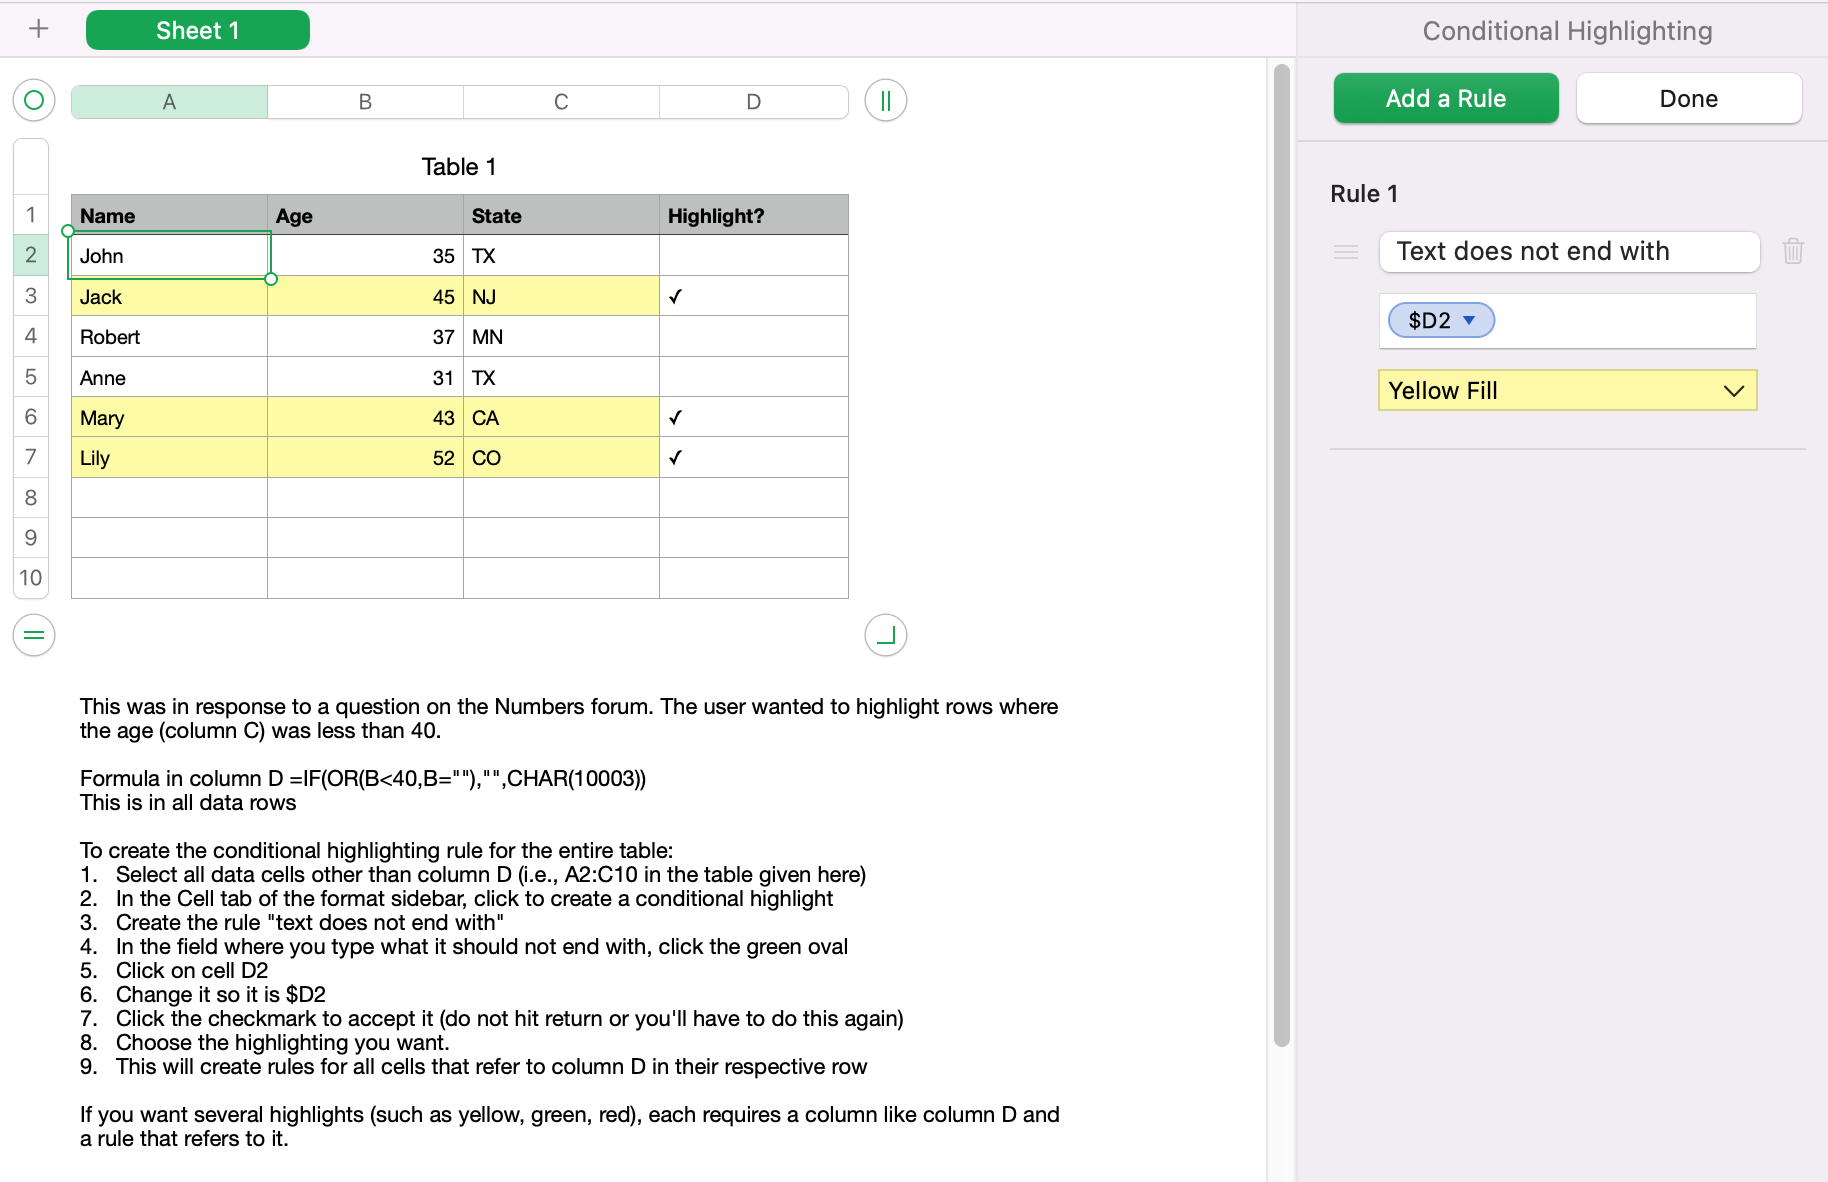The width and height of the screenshot is (1828, 1182).
Task: Click the checkmark icon in Jack's Highlight cell
Action: click(676, 296)
